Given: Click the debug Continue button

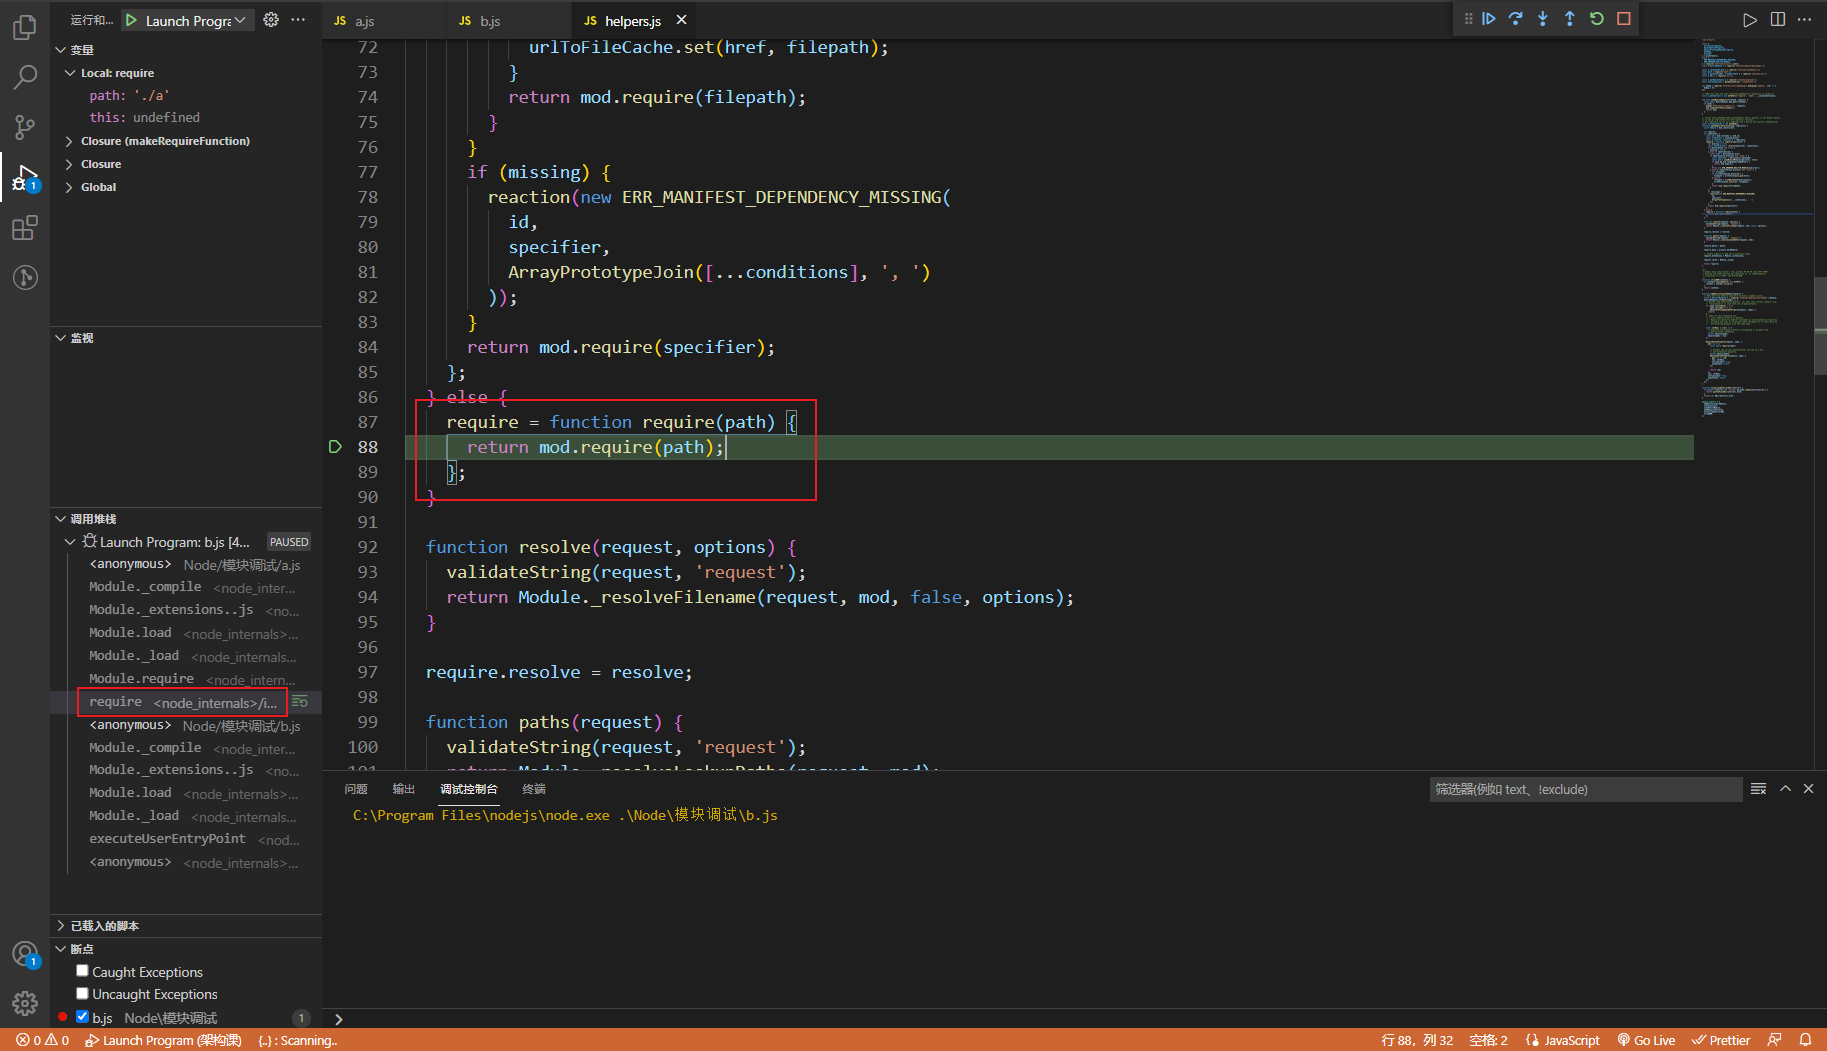Looking at the screenshot, I should pos(1489,19).
